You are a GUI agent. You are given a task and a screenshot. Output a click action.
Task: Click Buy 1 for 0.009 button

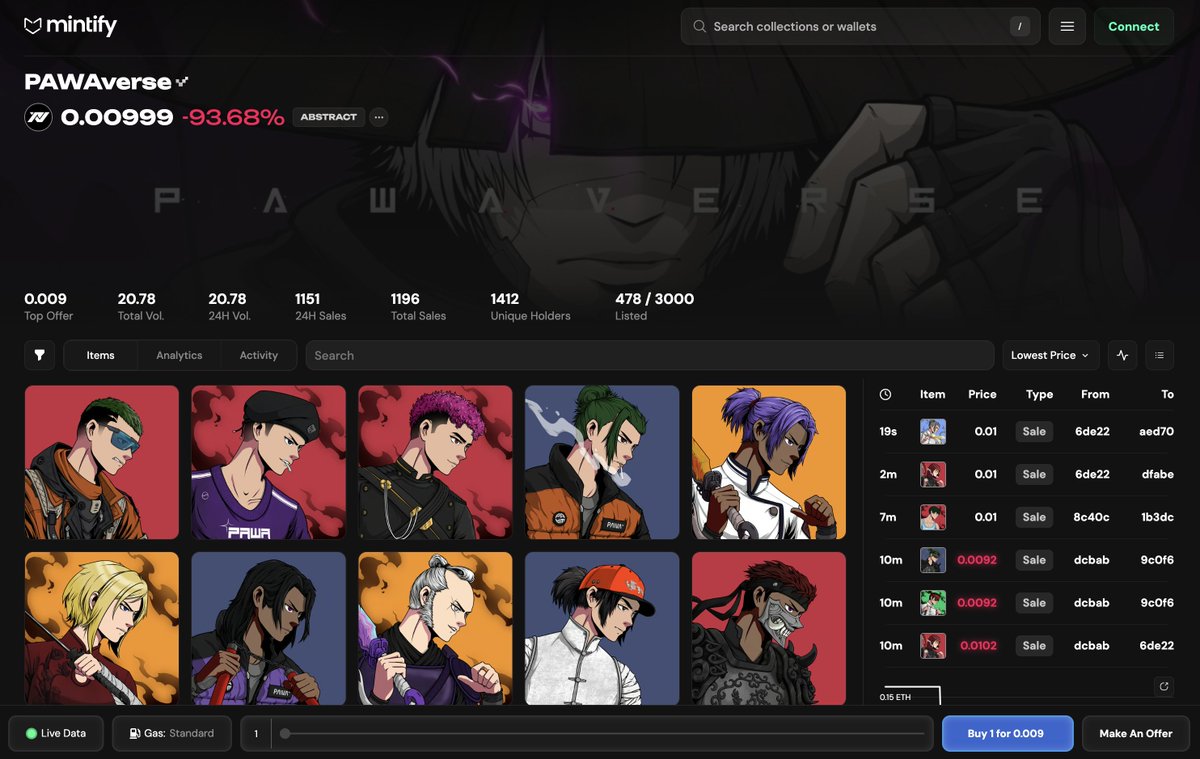click(x=1007, y=733)
